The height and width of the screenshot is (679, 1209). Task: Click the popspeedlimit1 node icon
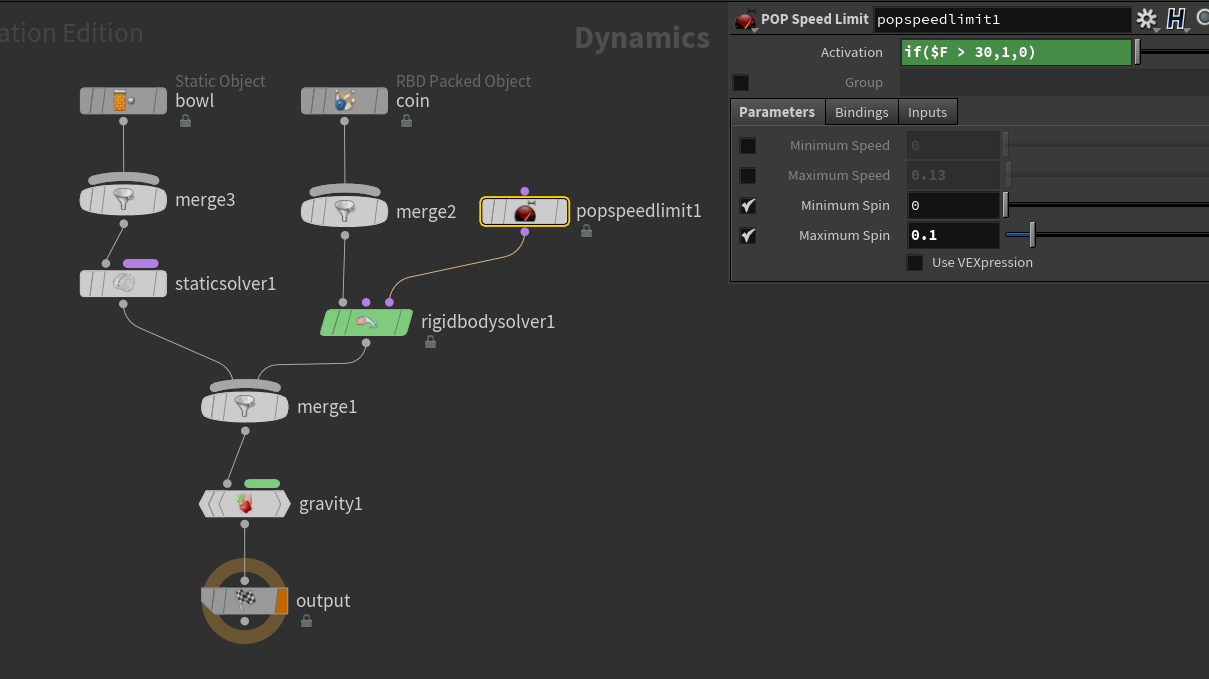click(525, 212)
